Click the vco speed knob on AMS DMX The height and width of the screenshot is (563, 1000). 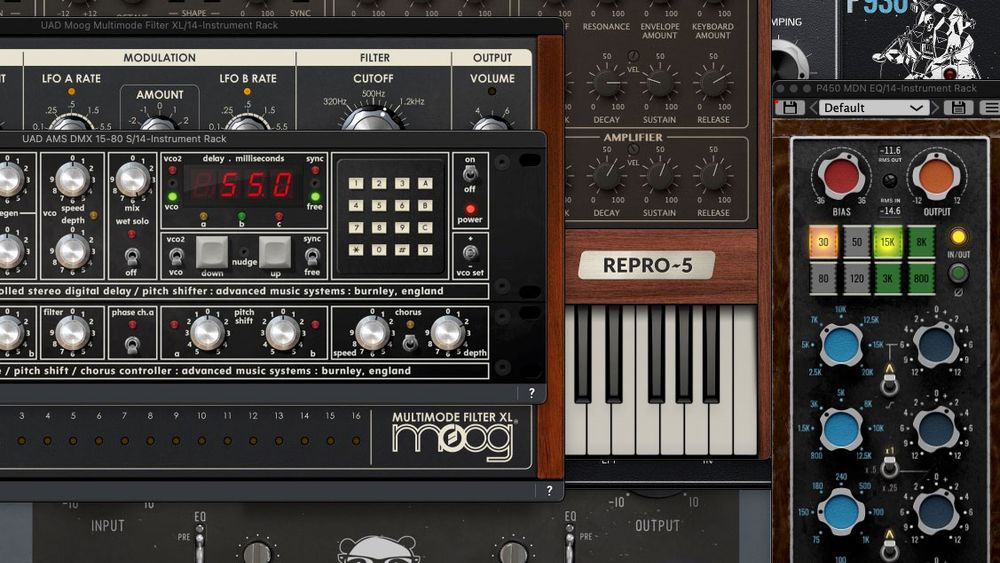(x=73, y=179)
